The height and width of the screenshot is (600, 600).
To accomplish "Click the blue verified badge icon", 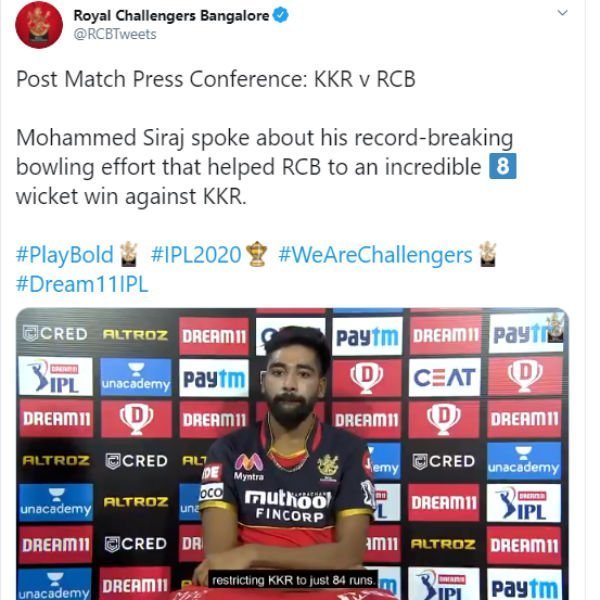I will tap(281, 15).
